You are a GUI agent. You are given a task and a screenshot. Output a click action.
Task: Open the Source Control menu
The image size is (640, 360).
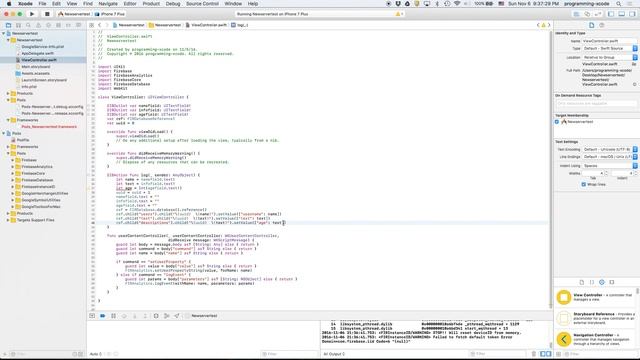(202, 4)
